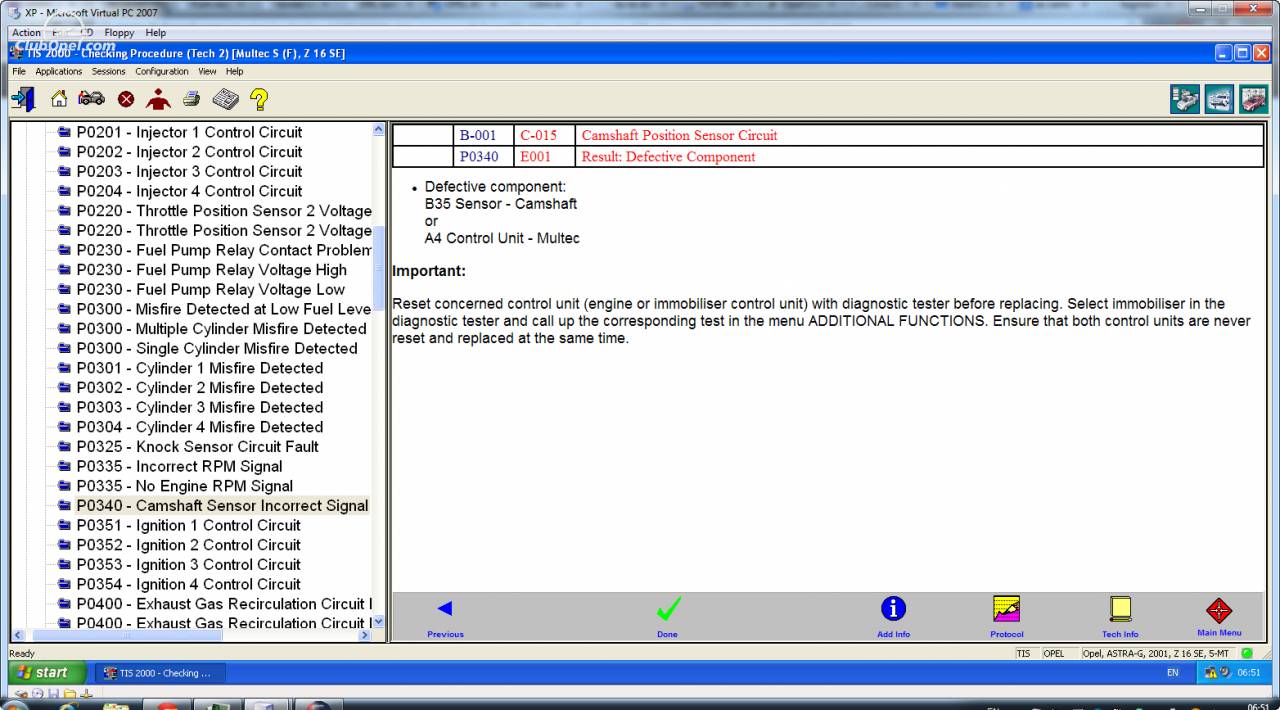Open the Sessions menu
This screenshot has height=710, width=1280.
[x=109, y=71]
